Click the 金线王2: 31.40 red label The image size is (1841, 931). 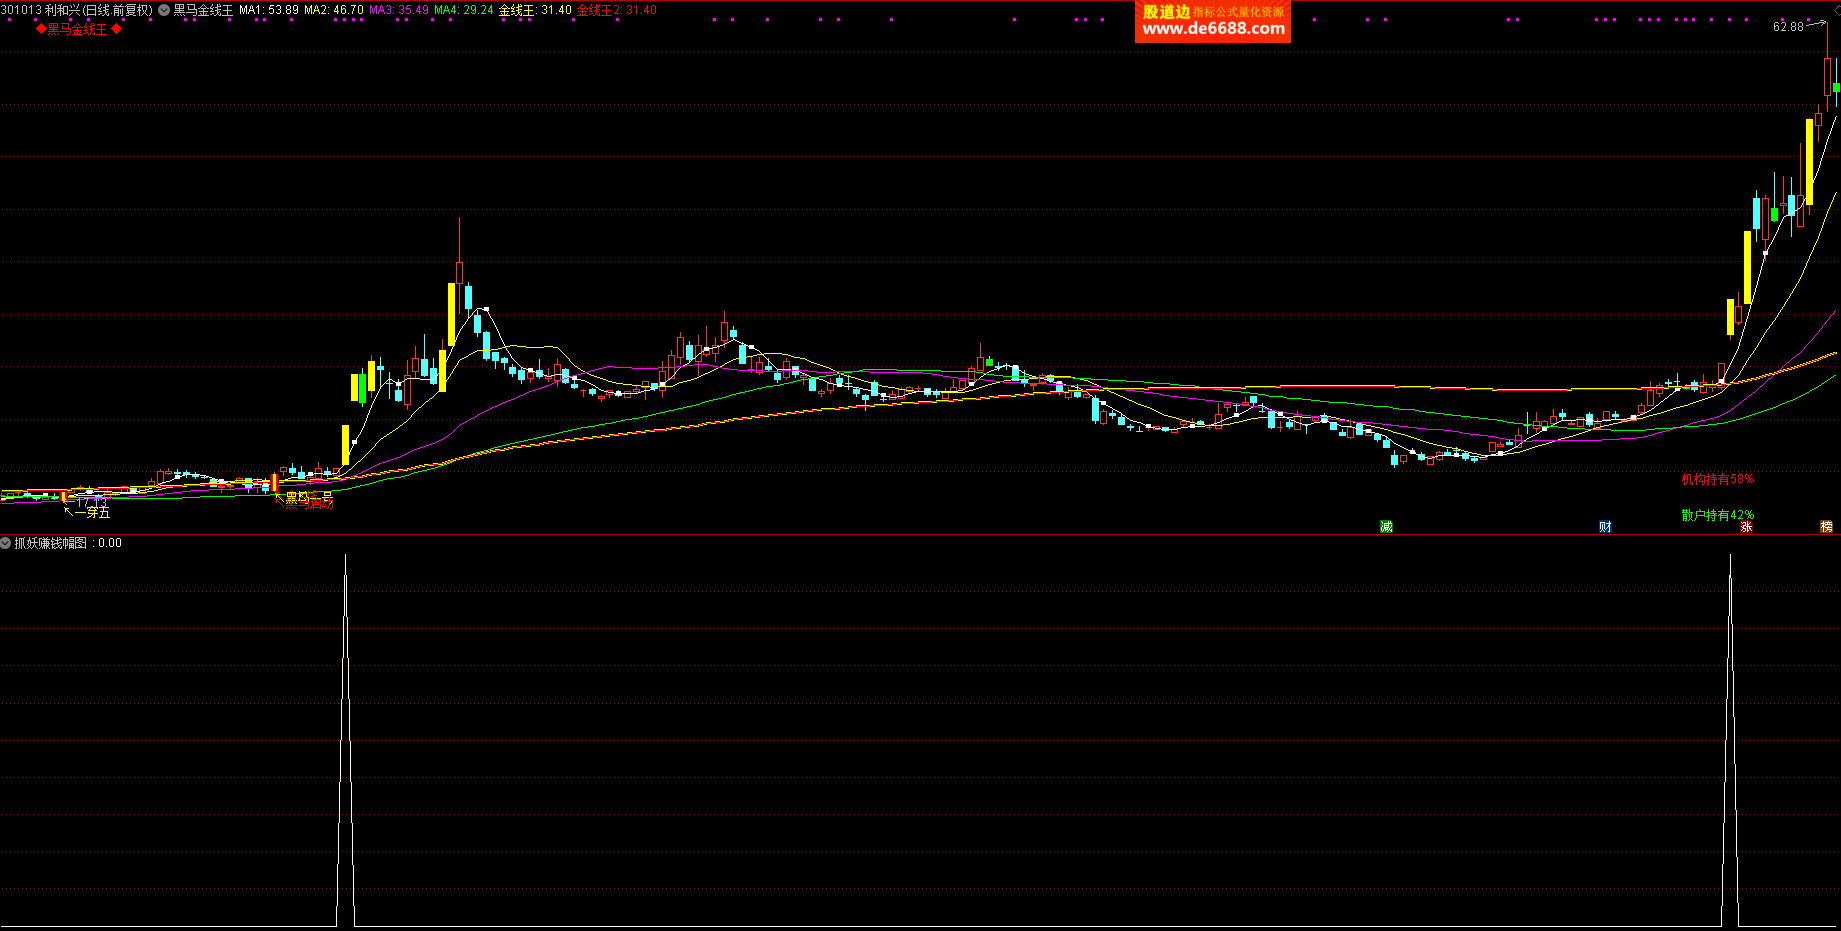617,10
